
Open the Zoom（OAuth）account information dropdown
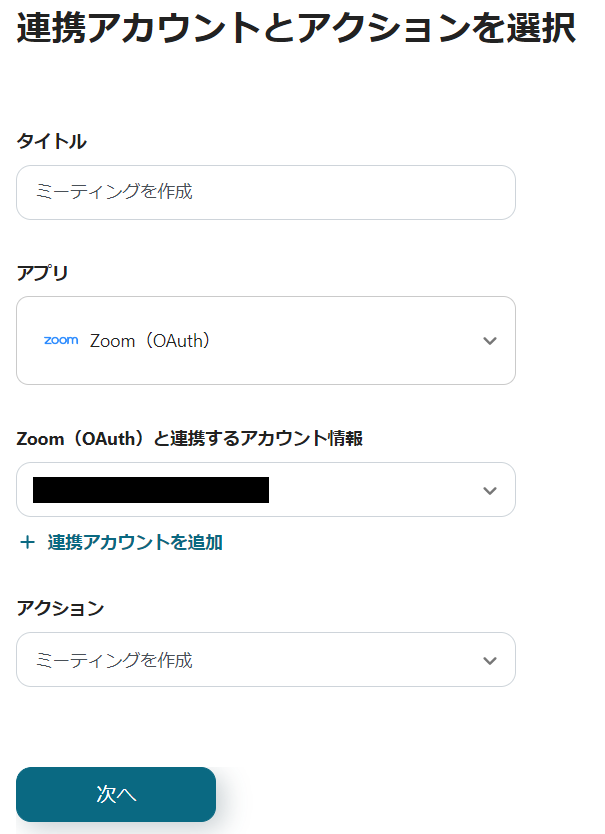tap(265, 490)
